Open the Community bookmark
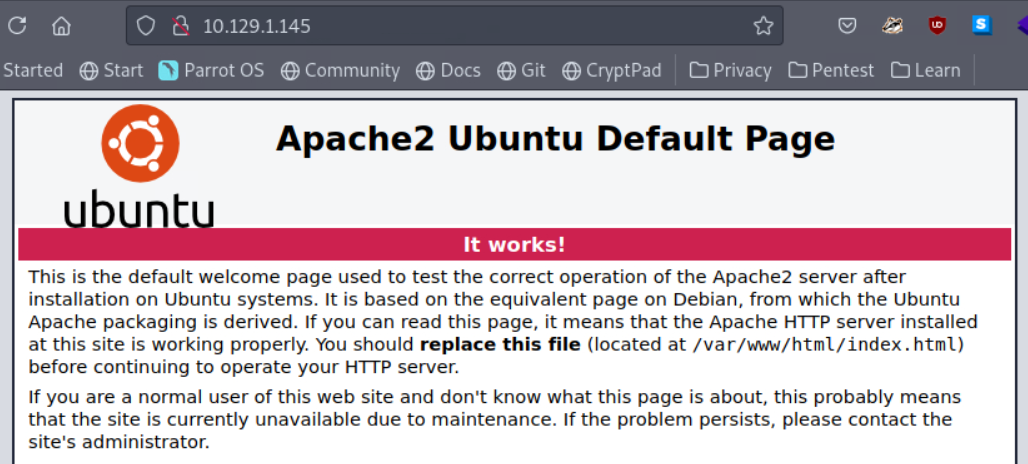 340,70
